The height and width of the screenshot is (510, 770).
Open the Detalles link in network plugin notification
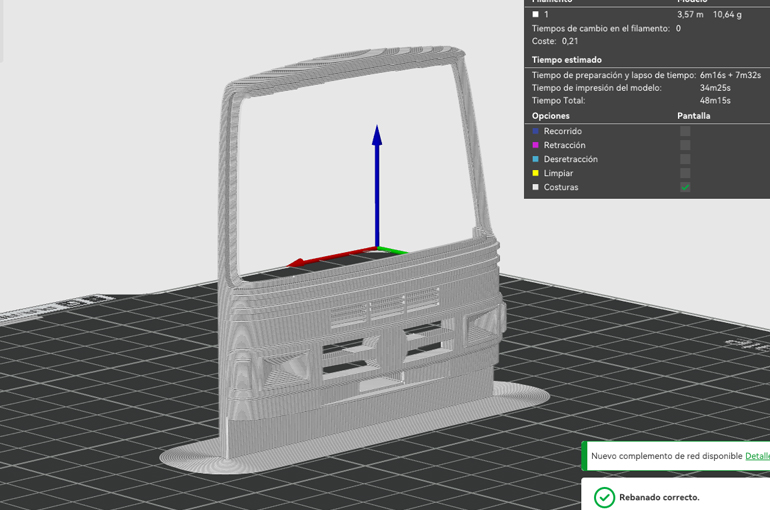(757, 456)
